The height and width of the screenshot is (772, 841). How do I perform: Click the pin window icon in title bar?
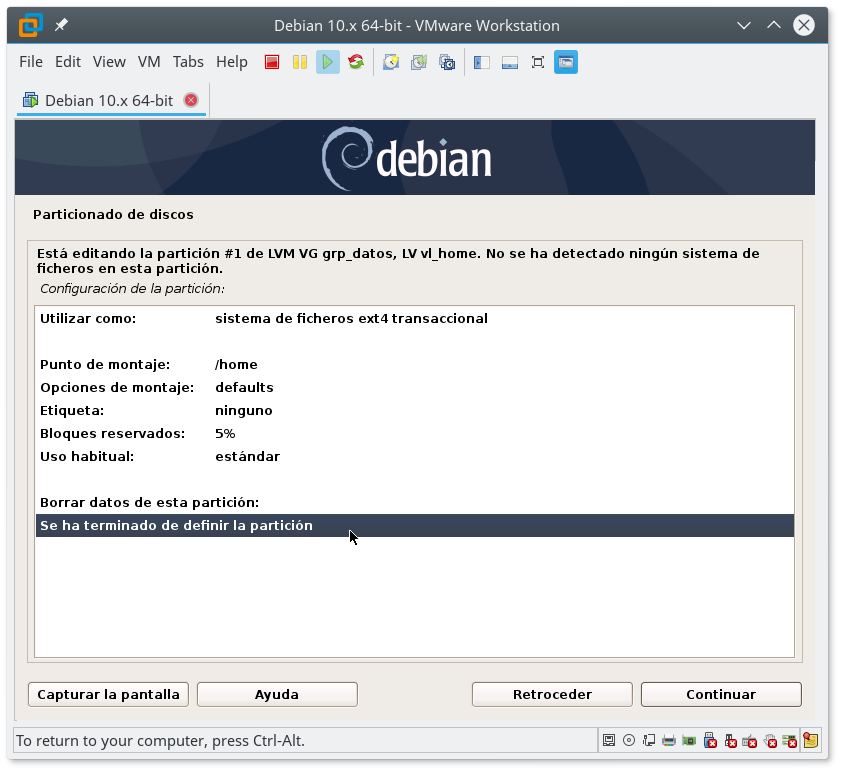(61, 25)
